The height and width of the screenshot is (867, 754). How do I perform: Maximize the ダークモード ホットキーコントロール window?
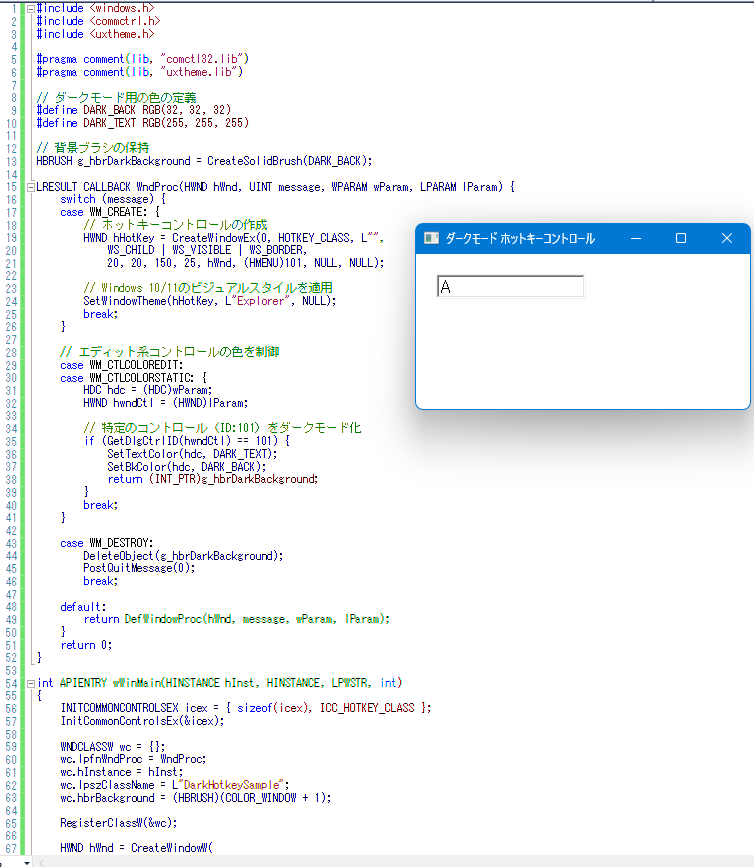[x=681, y=238]
